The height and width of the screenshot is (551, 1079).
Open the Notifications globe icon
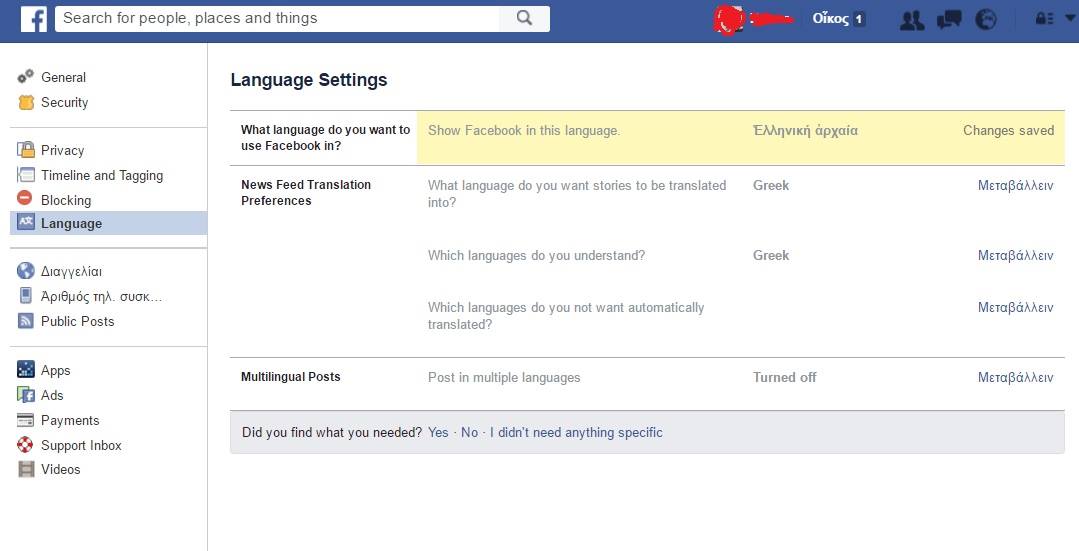click(986, 19)
